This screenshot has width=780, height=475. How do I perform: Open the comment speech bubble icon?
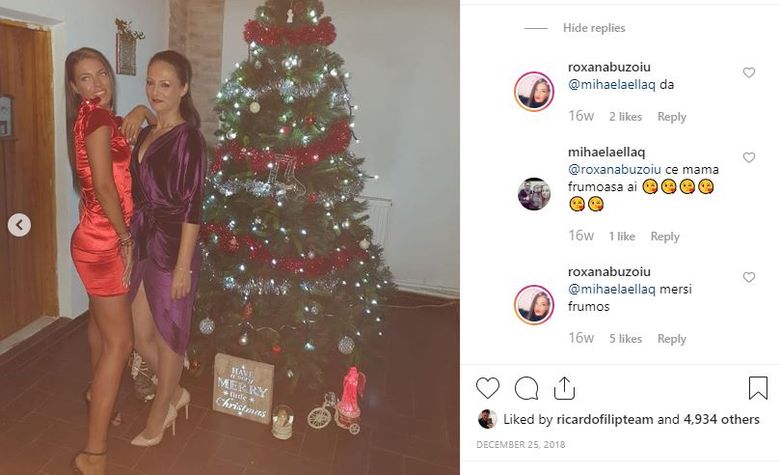(526, 388)
